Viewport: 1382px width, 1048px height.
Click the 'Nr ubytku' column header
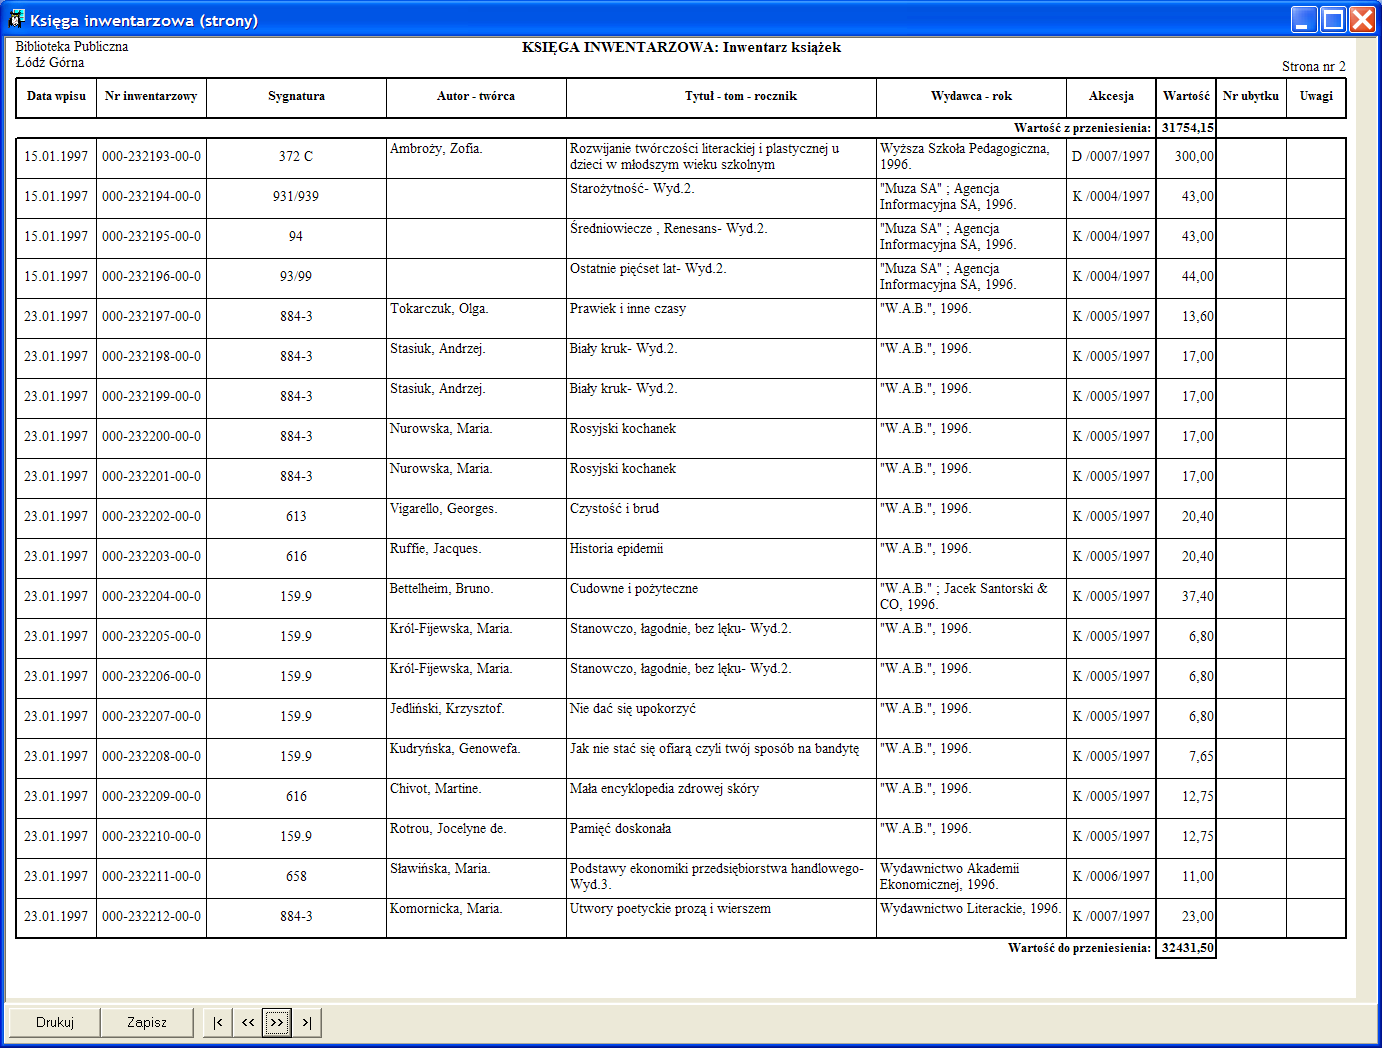(x=1251, y=97)
